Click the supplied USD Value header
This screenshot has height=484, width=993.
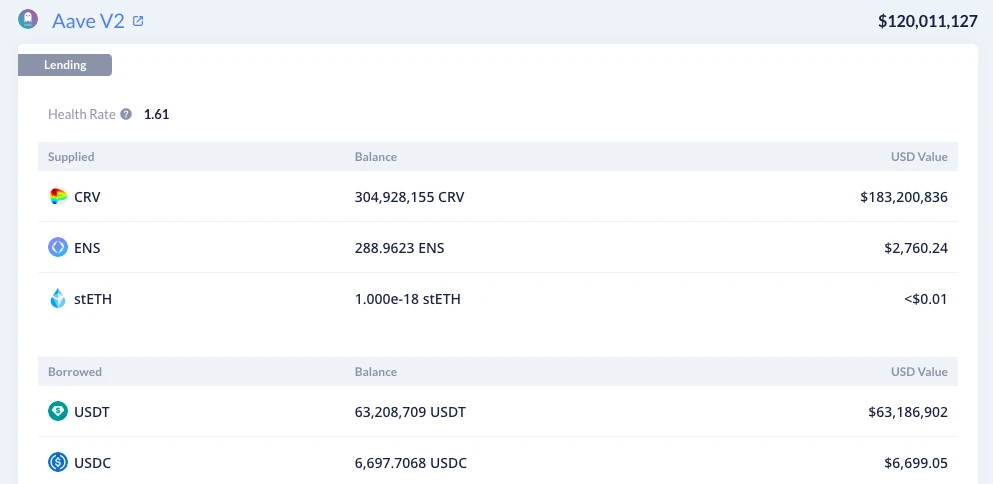918,157
